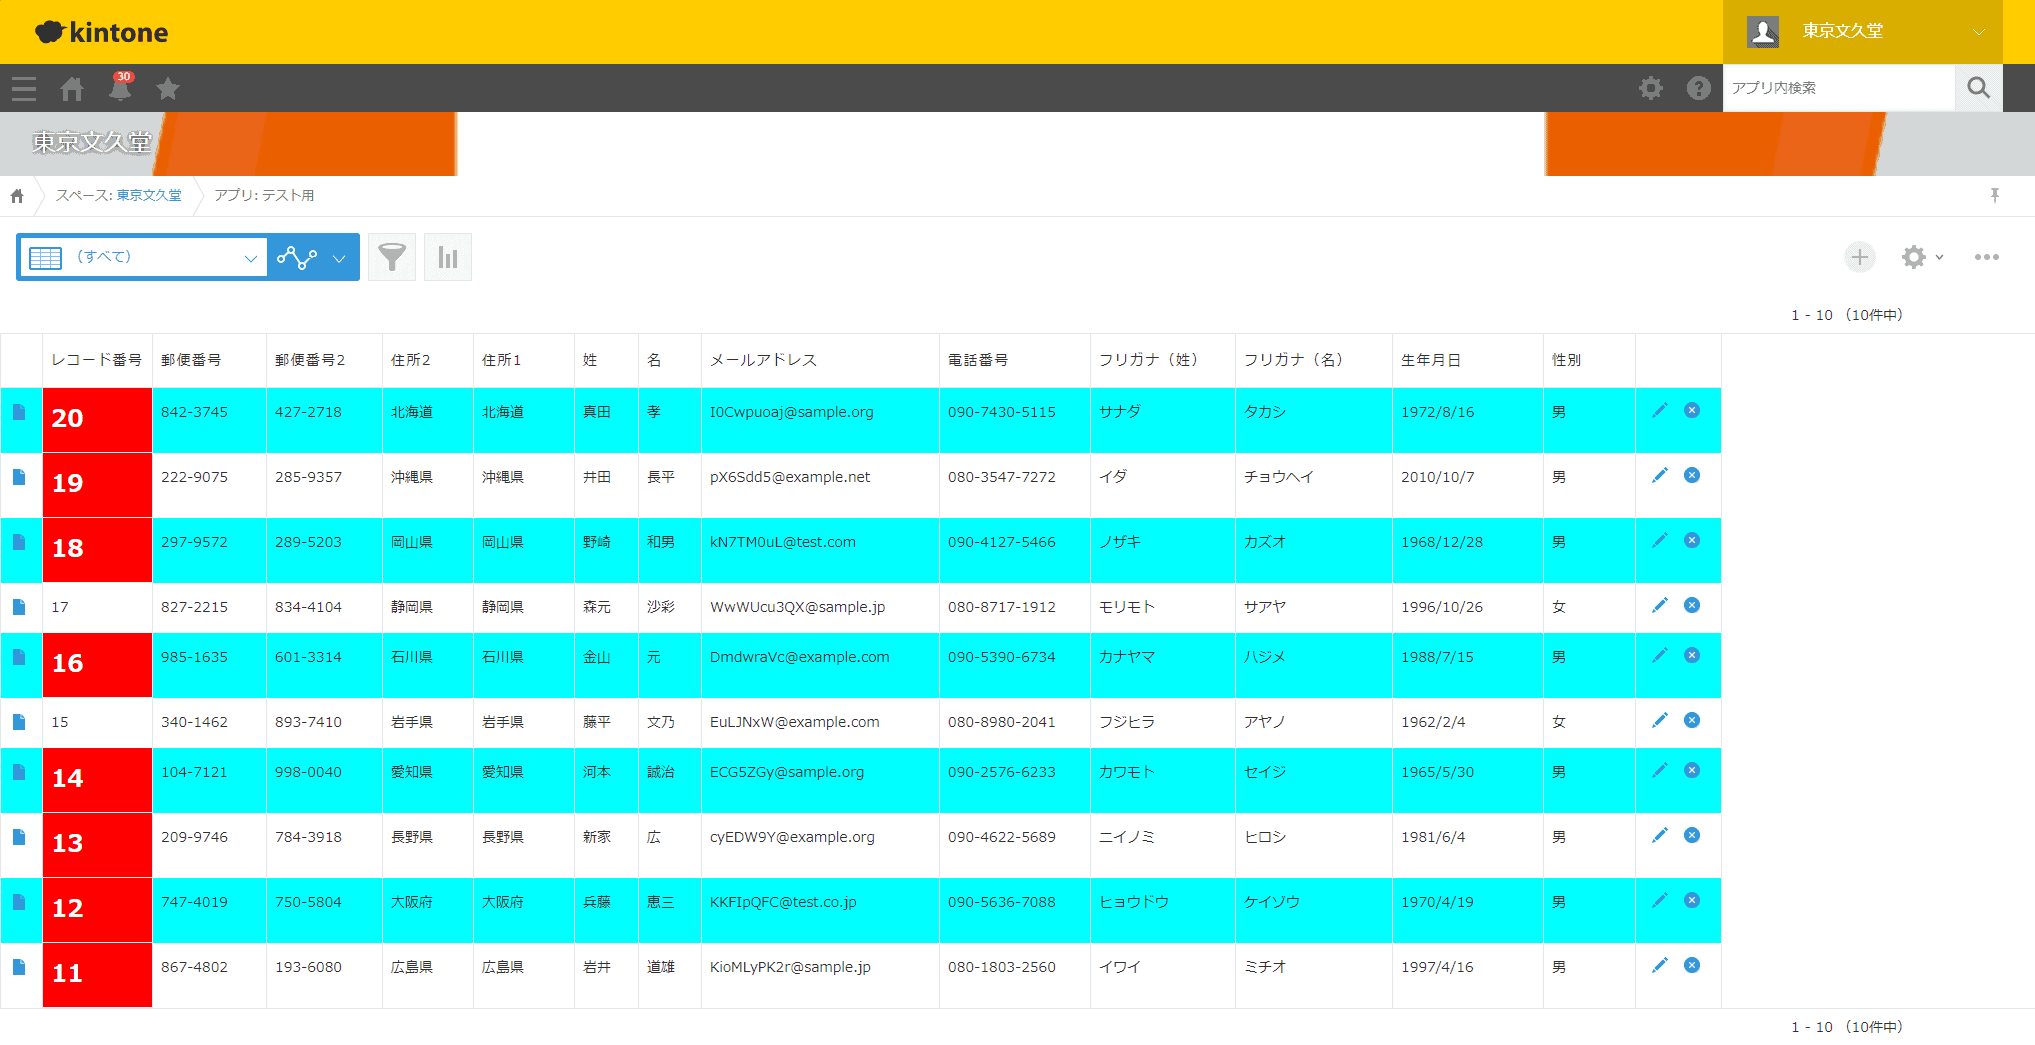Pin the breadcrumb bar with pin icon

click(x=1994, y=195)
